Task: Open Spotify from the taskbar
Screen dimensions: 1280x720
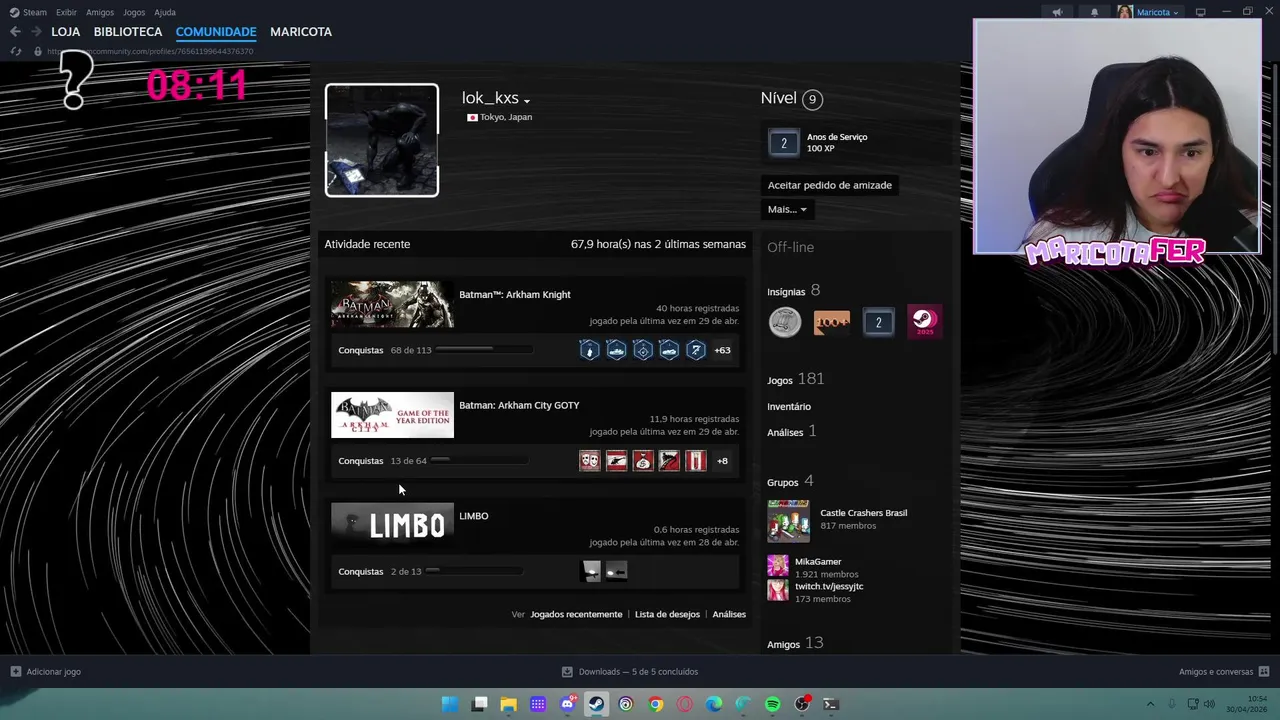Action: 772,704
